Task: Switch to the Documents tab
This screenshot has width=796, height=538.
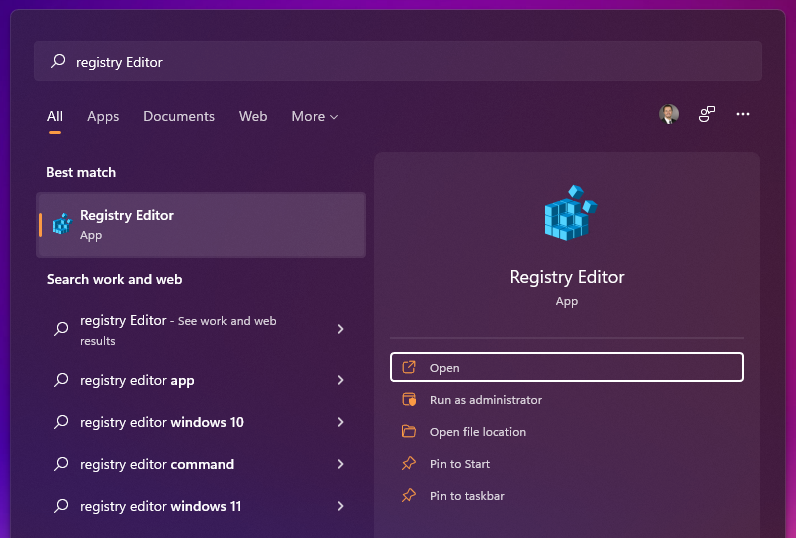Action: coord(179,116)
